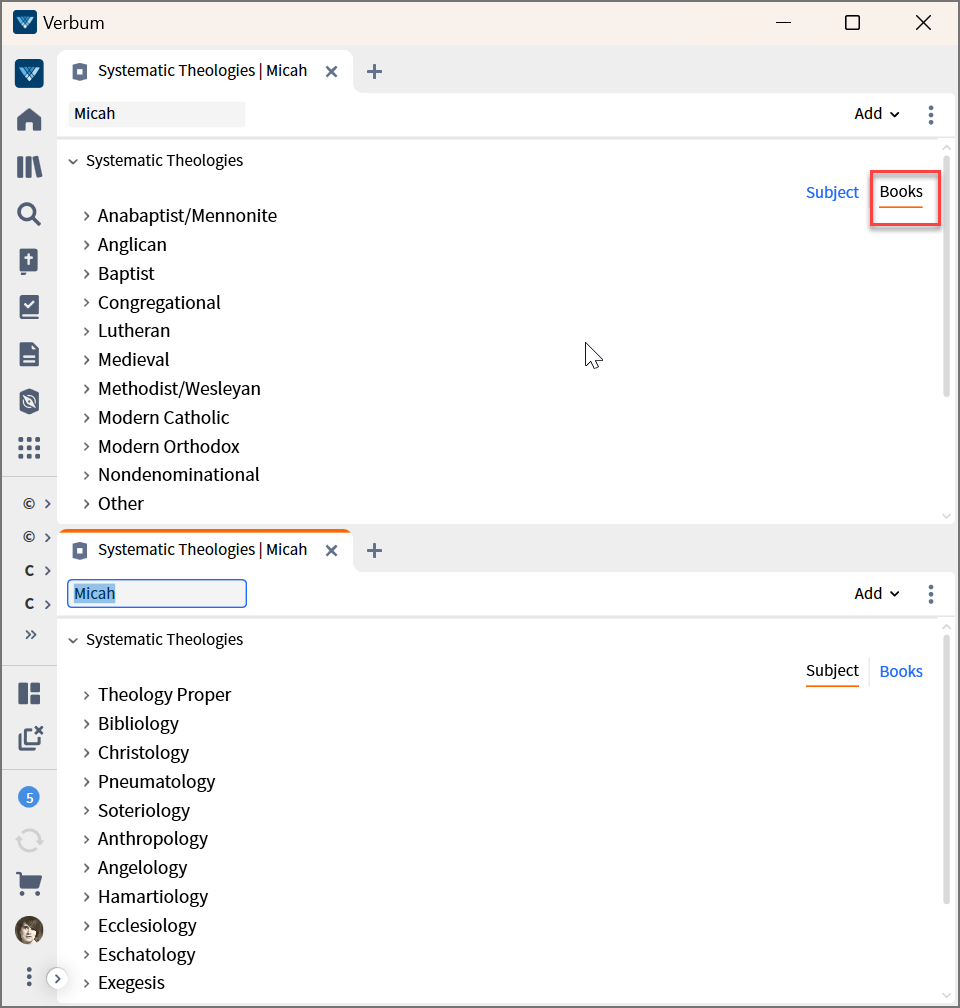
Task: Close bottom Systematic Theologies tab
Action: click(x=331, y=550)
